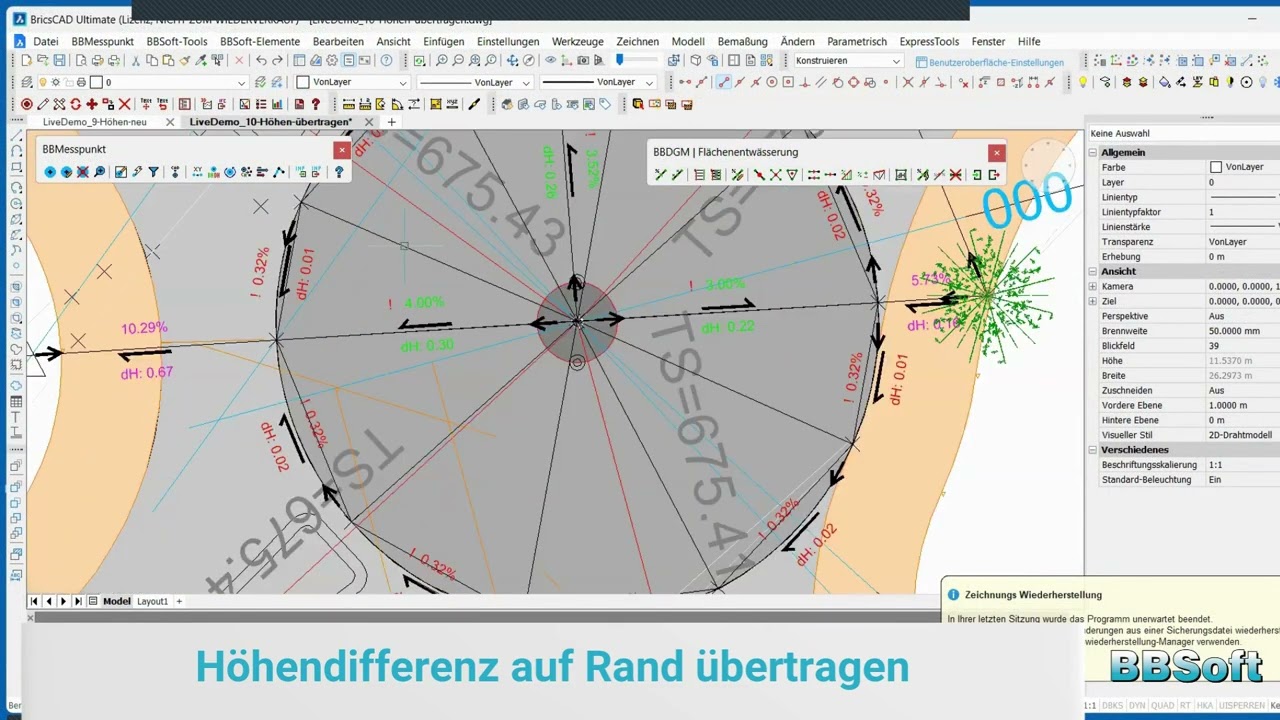Click Benutzeroberfläche-Einstellungen link
The width and height of the screenshot is (1280, 720).
coord(989,62)
